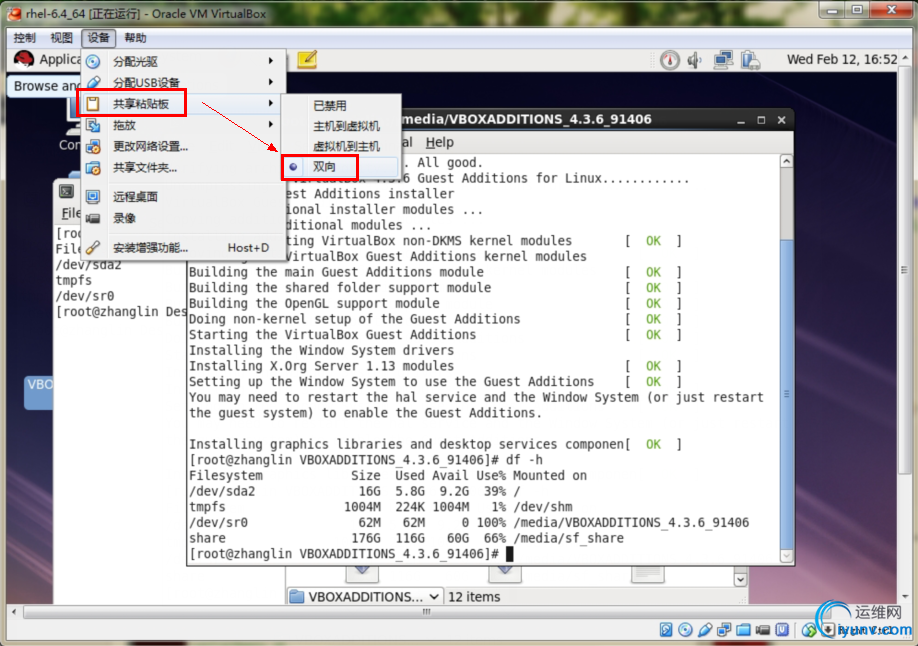Click the Red Hat Applications icon
The image size is (918, 646).
click(24, 59)
